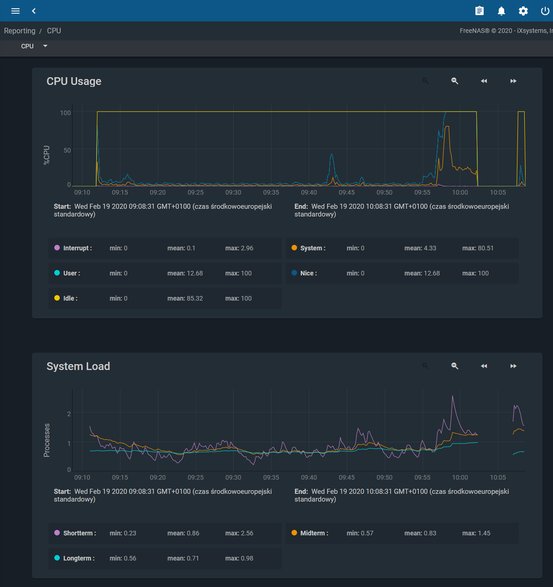Open the settings gear menu
The width and height of the screenshot is (553, 587).
[523, 11]
